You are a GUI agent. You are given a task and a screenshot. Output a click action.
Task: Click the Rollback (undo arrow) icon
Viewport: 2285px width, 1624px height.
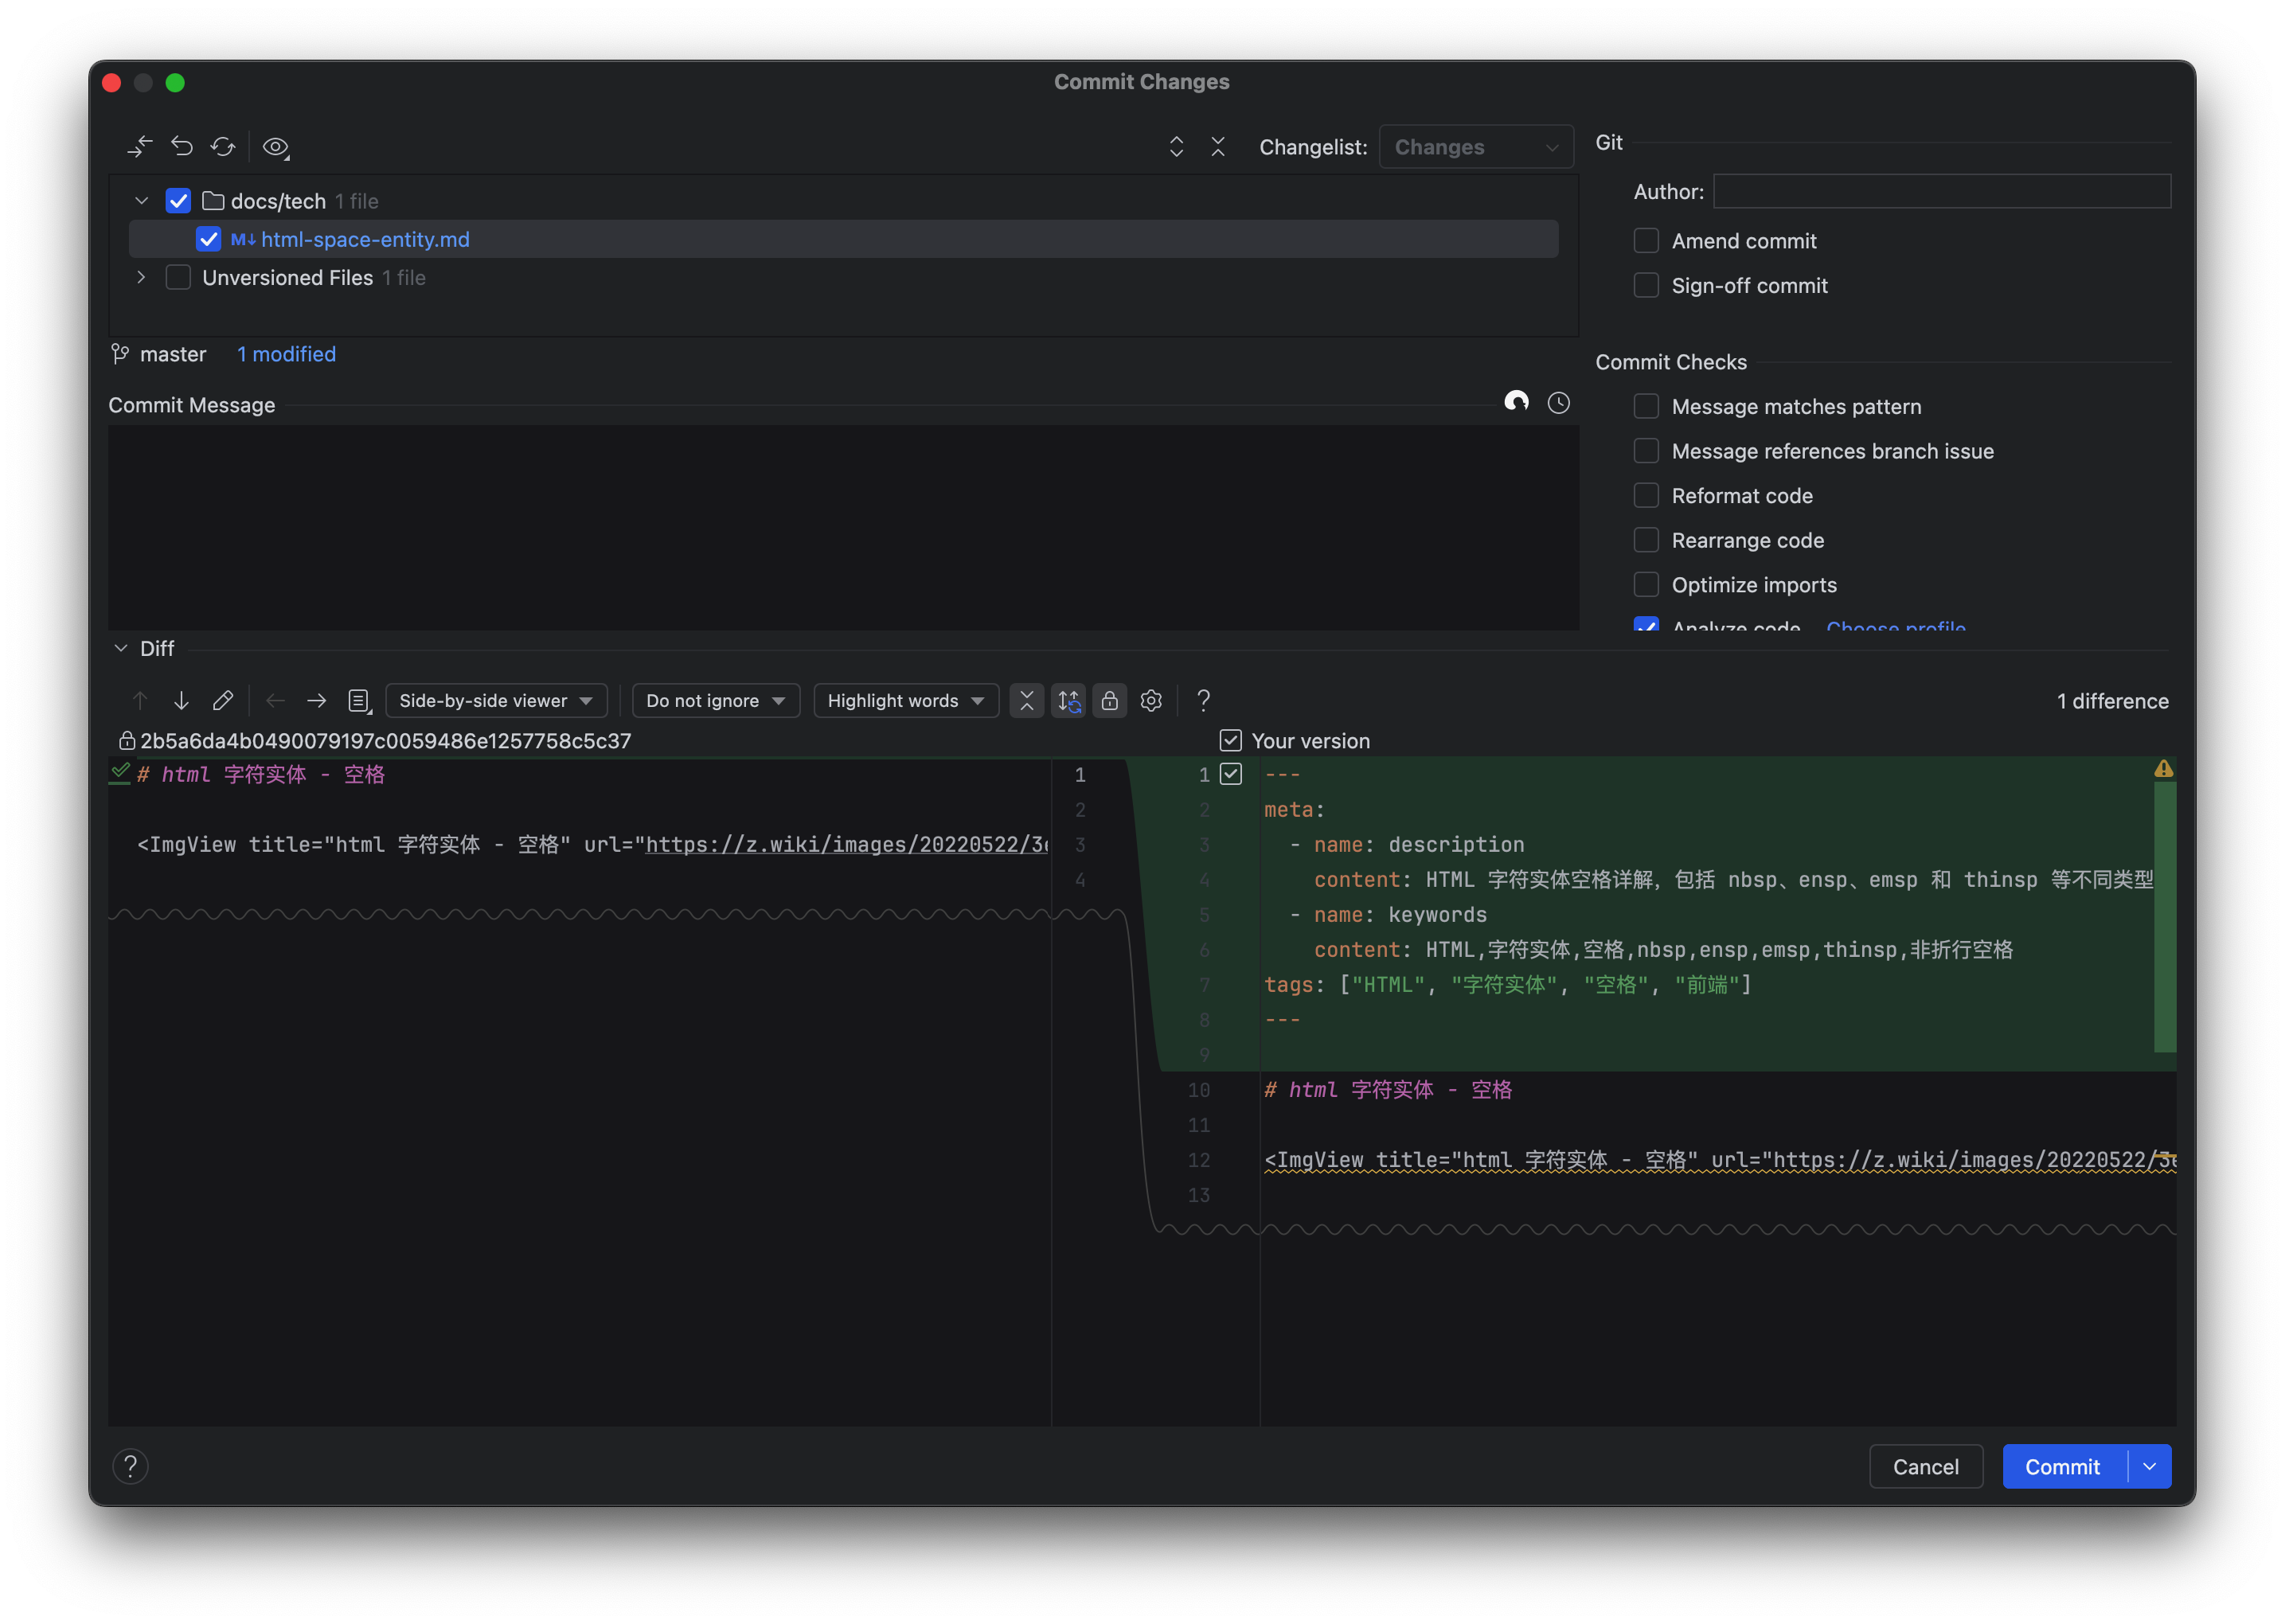(181, 147)
